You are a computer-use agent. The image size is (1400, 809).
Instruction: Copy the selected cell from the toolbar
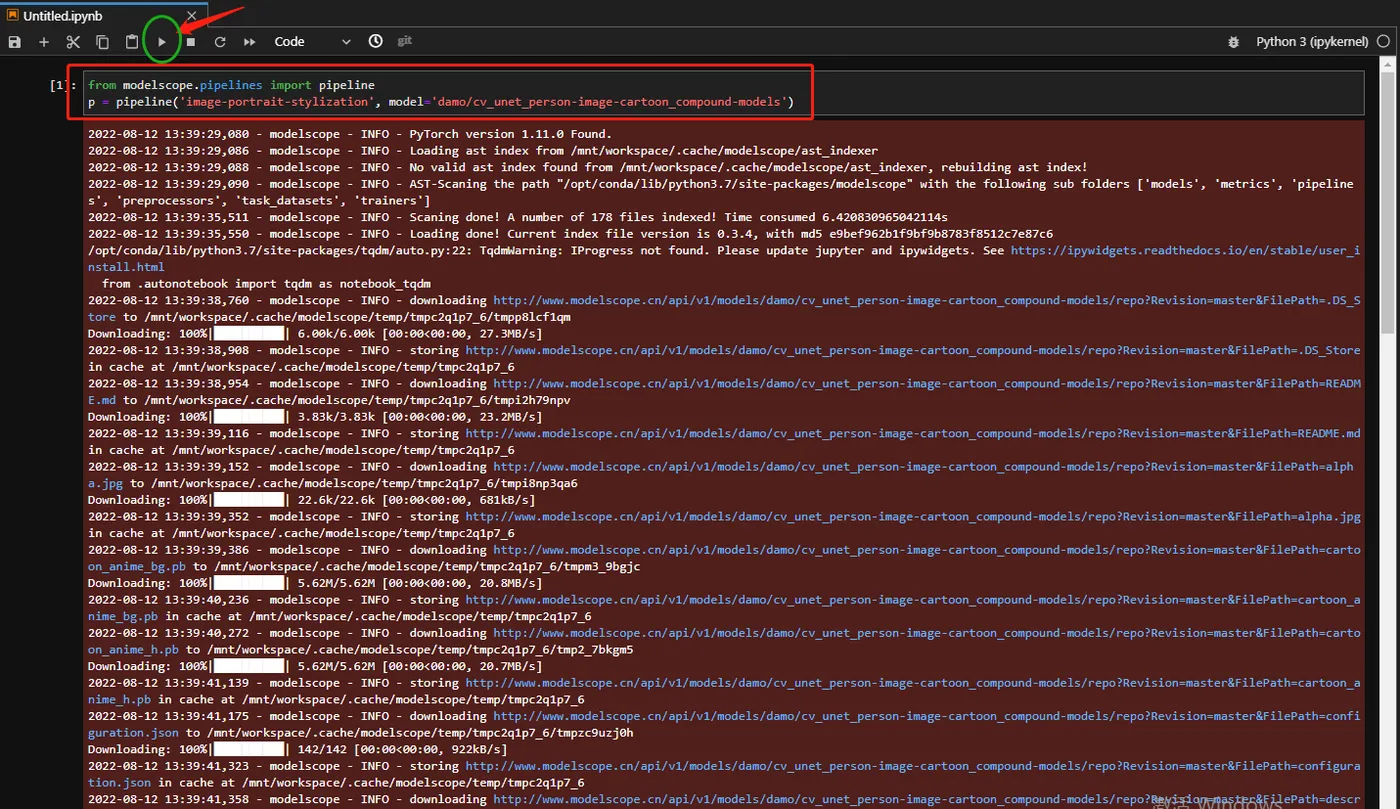[102, 42]
